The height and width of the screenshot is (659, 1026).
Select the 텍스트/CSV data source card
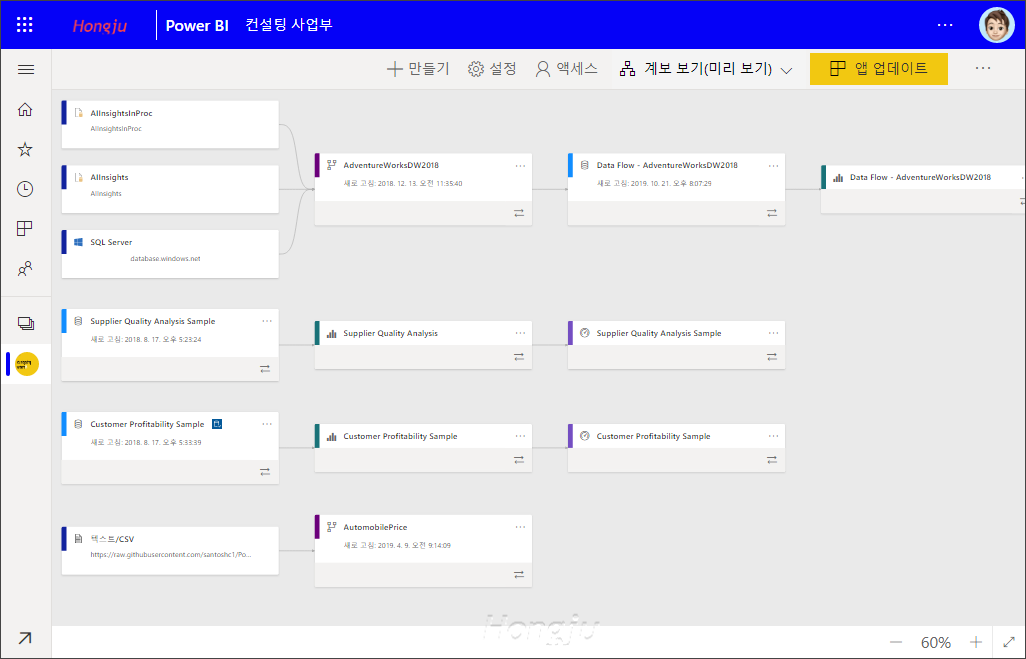pyautogui.click(x=170, y=551)
